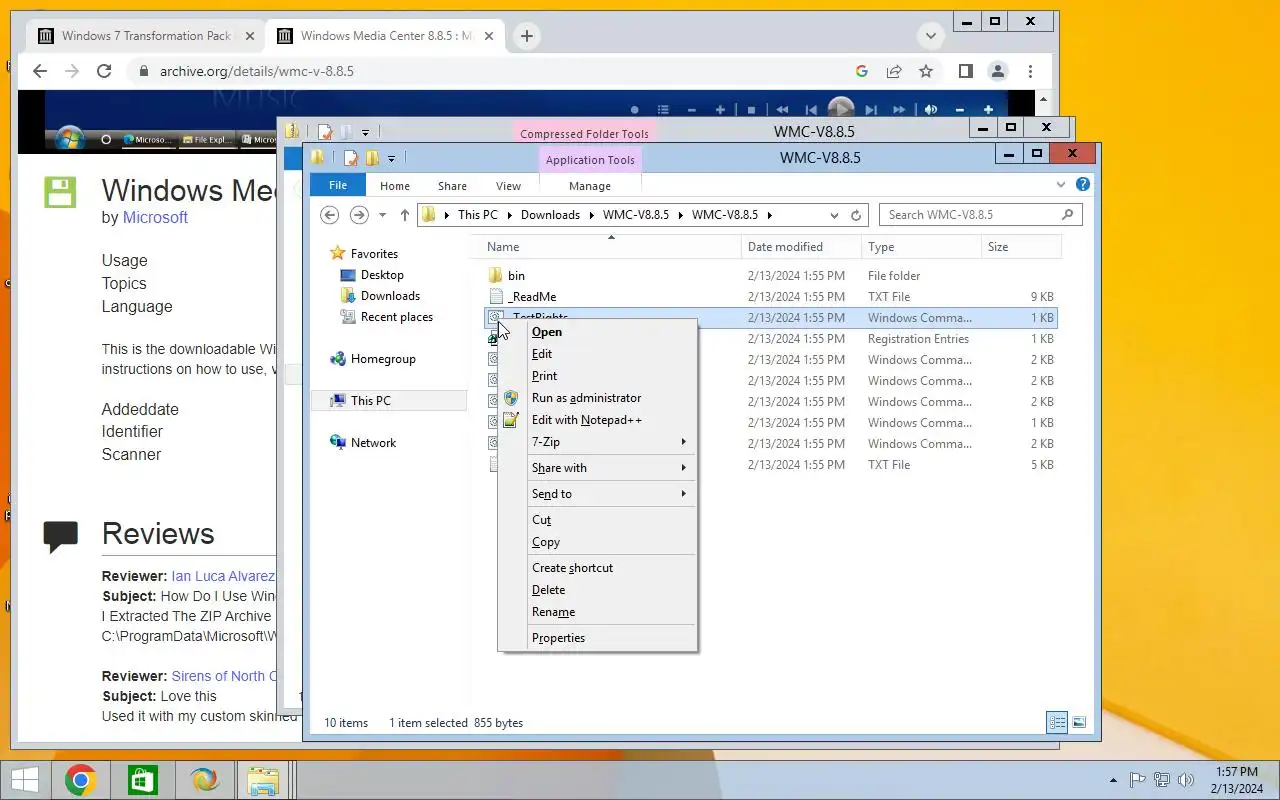Viewport: 1280px width, 800px height.
Task: Select Downloads in Favorites
Action: click(x=390, y=296)
